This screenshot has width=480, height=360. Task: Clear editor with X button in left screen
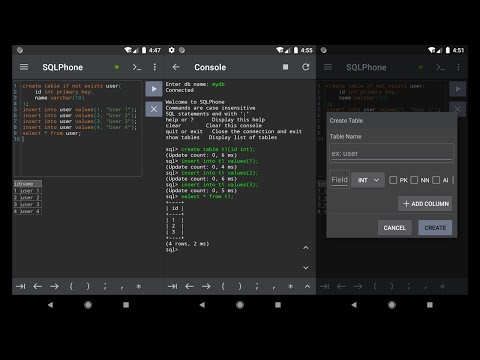pos(154,109)
